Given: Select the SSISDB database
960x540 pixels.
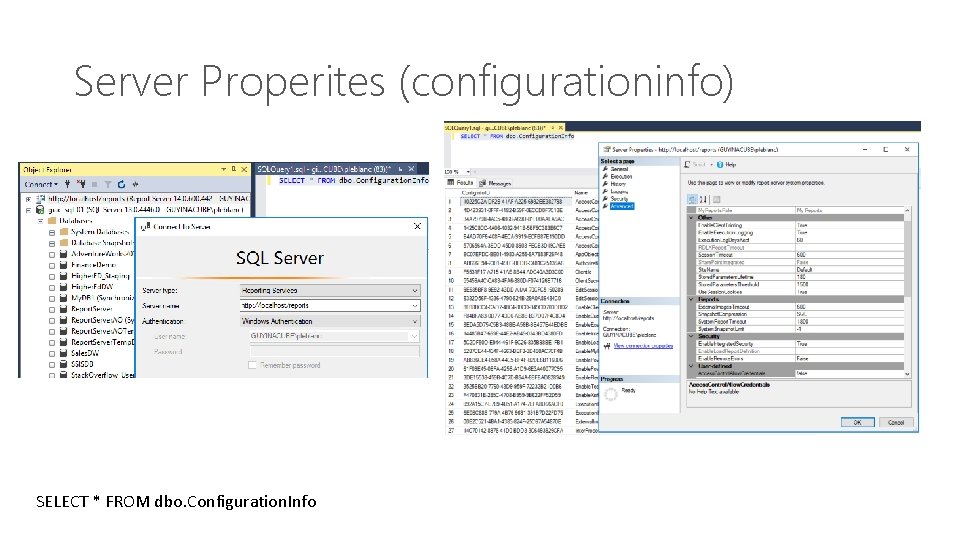Looking at the screenshot, I should (82, 364).
